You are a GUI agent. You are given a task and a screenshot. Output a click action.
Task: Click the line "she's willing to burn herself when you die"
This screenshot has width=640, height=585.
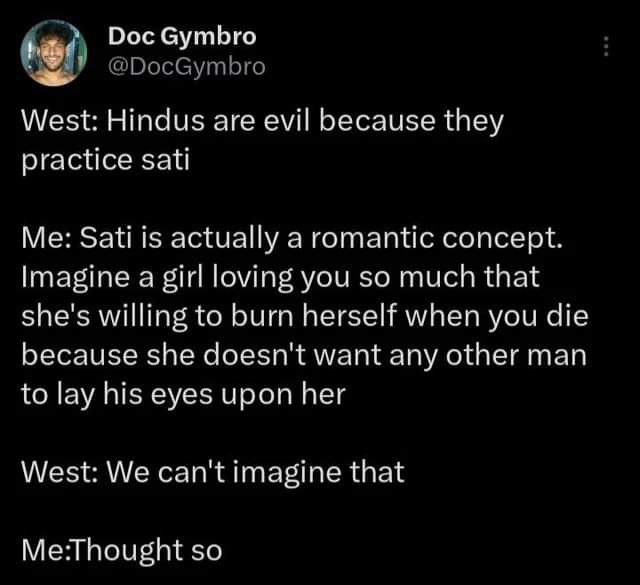pos(305,316)
